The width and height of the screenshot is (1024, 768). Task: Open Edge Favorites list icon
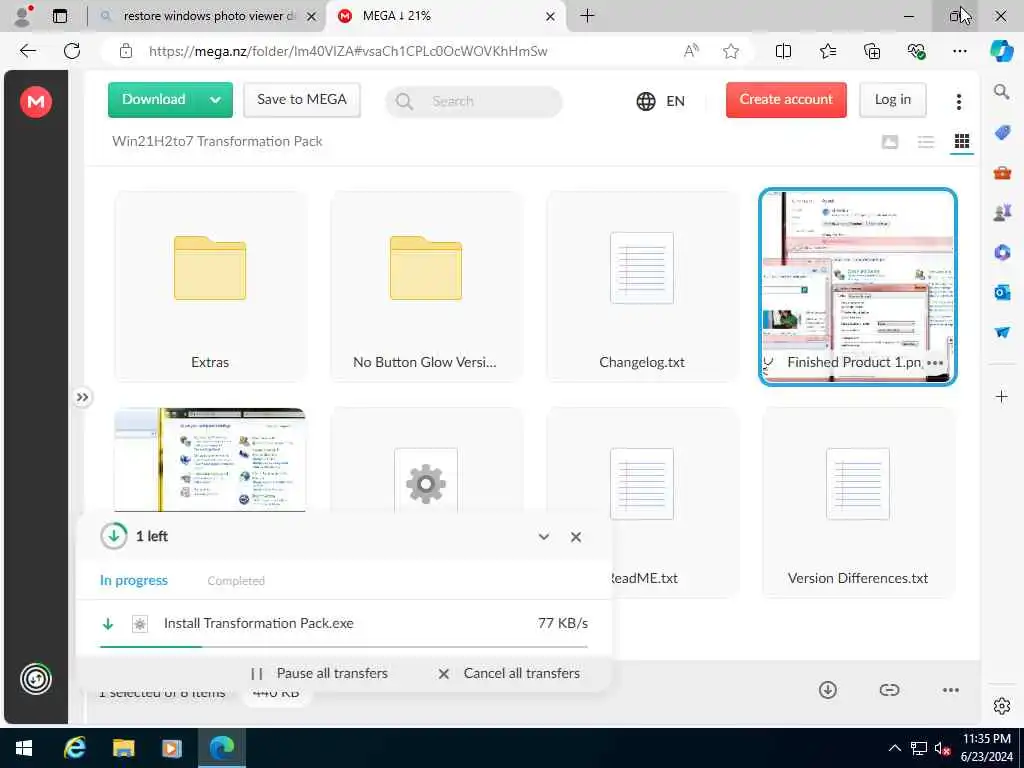pyautogui.click(x=827, y=51)
